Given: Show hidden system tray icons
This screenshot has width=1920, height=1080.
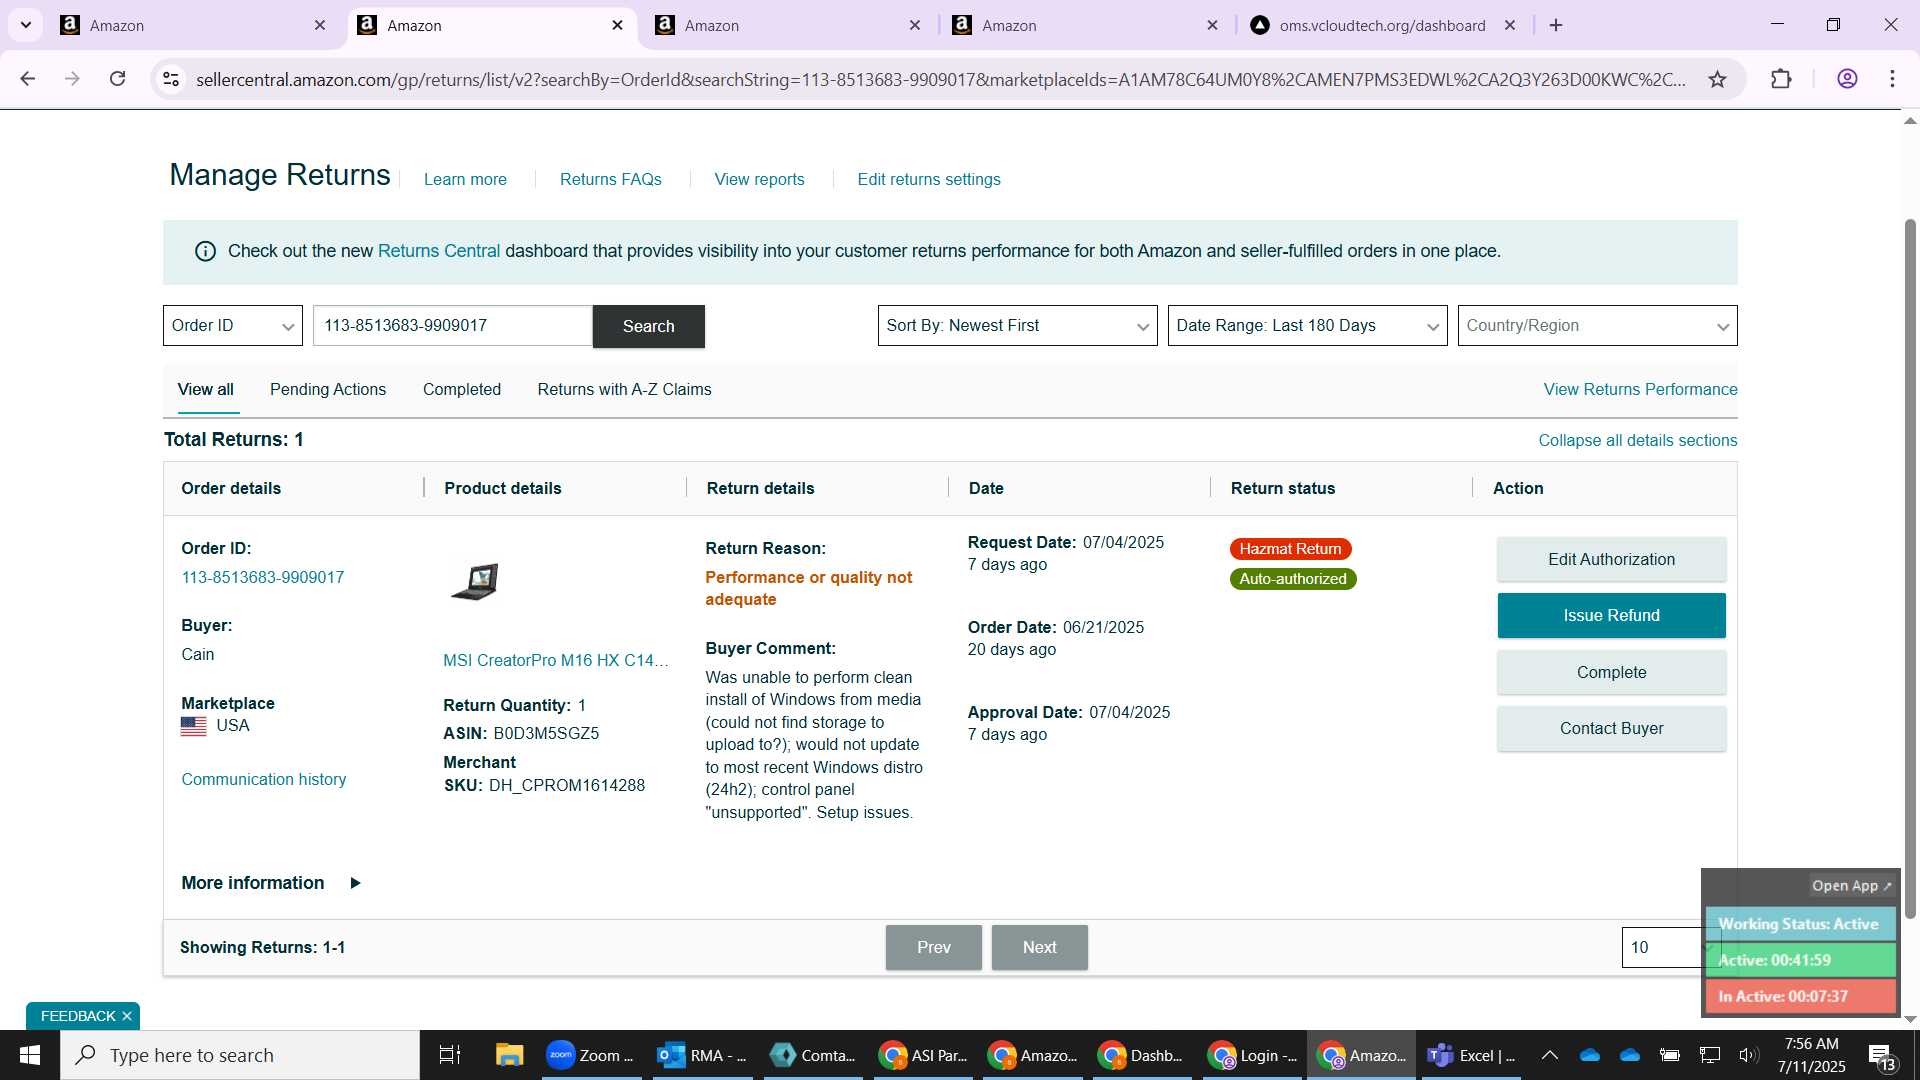Looking at the screenshot, I should [1549, 1055].
